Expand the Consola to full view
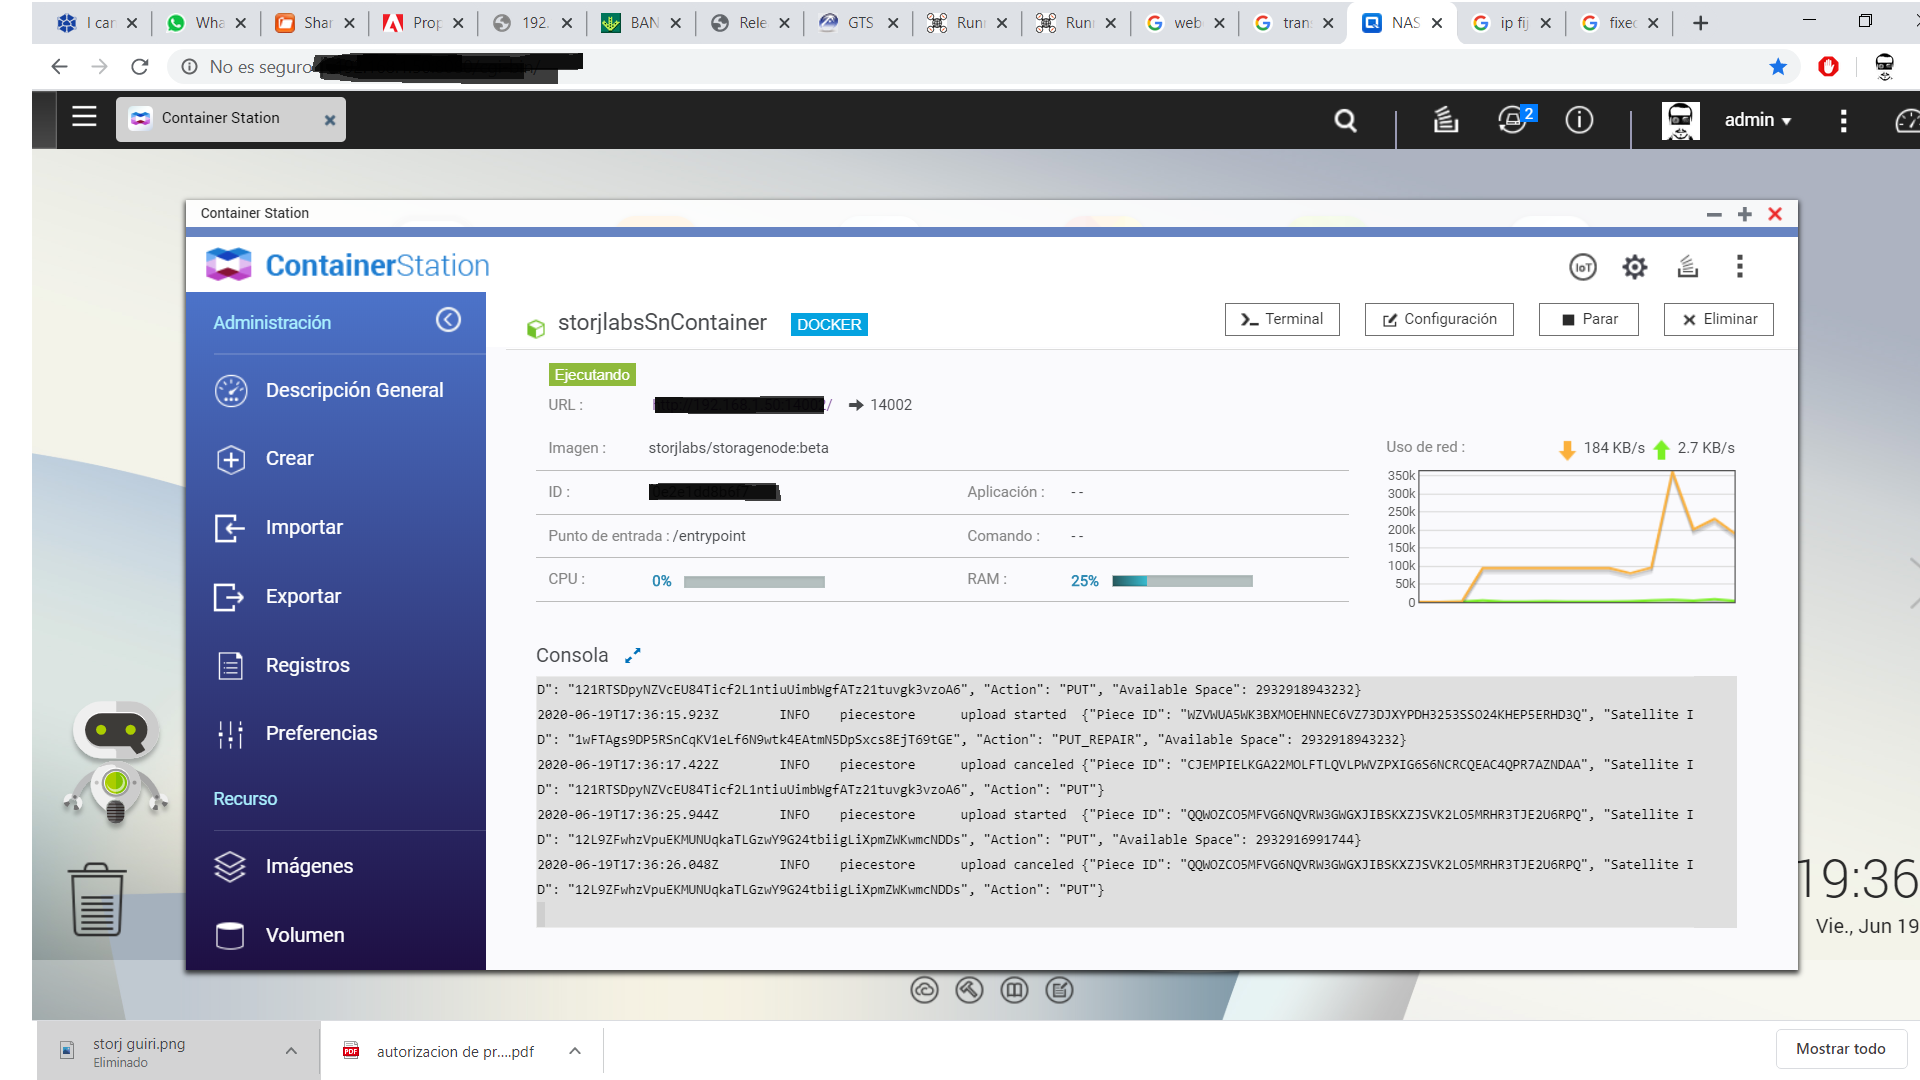The width and height of the screenshot is (1920, 1080). click(x=632, y=656)
